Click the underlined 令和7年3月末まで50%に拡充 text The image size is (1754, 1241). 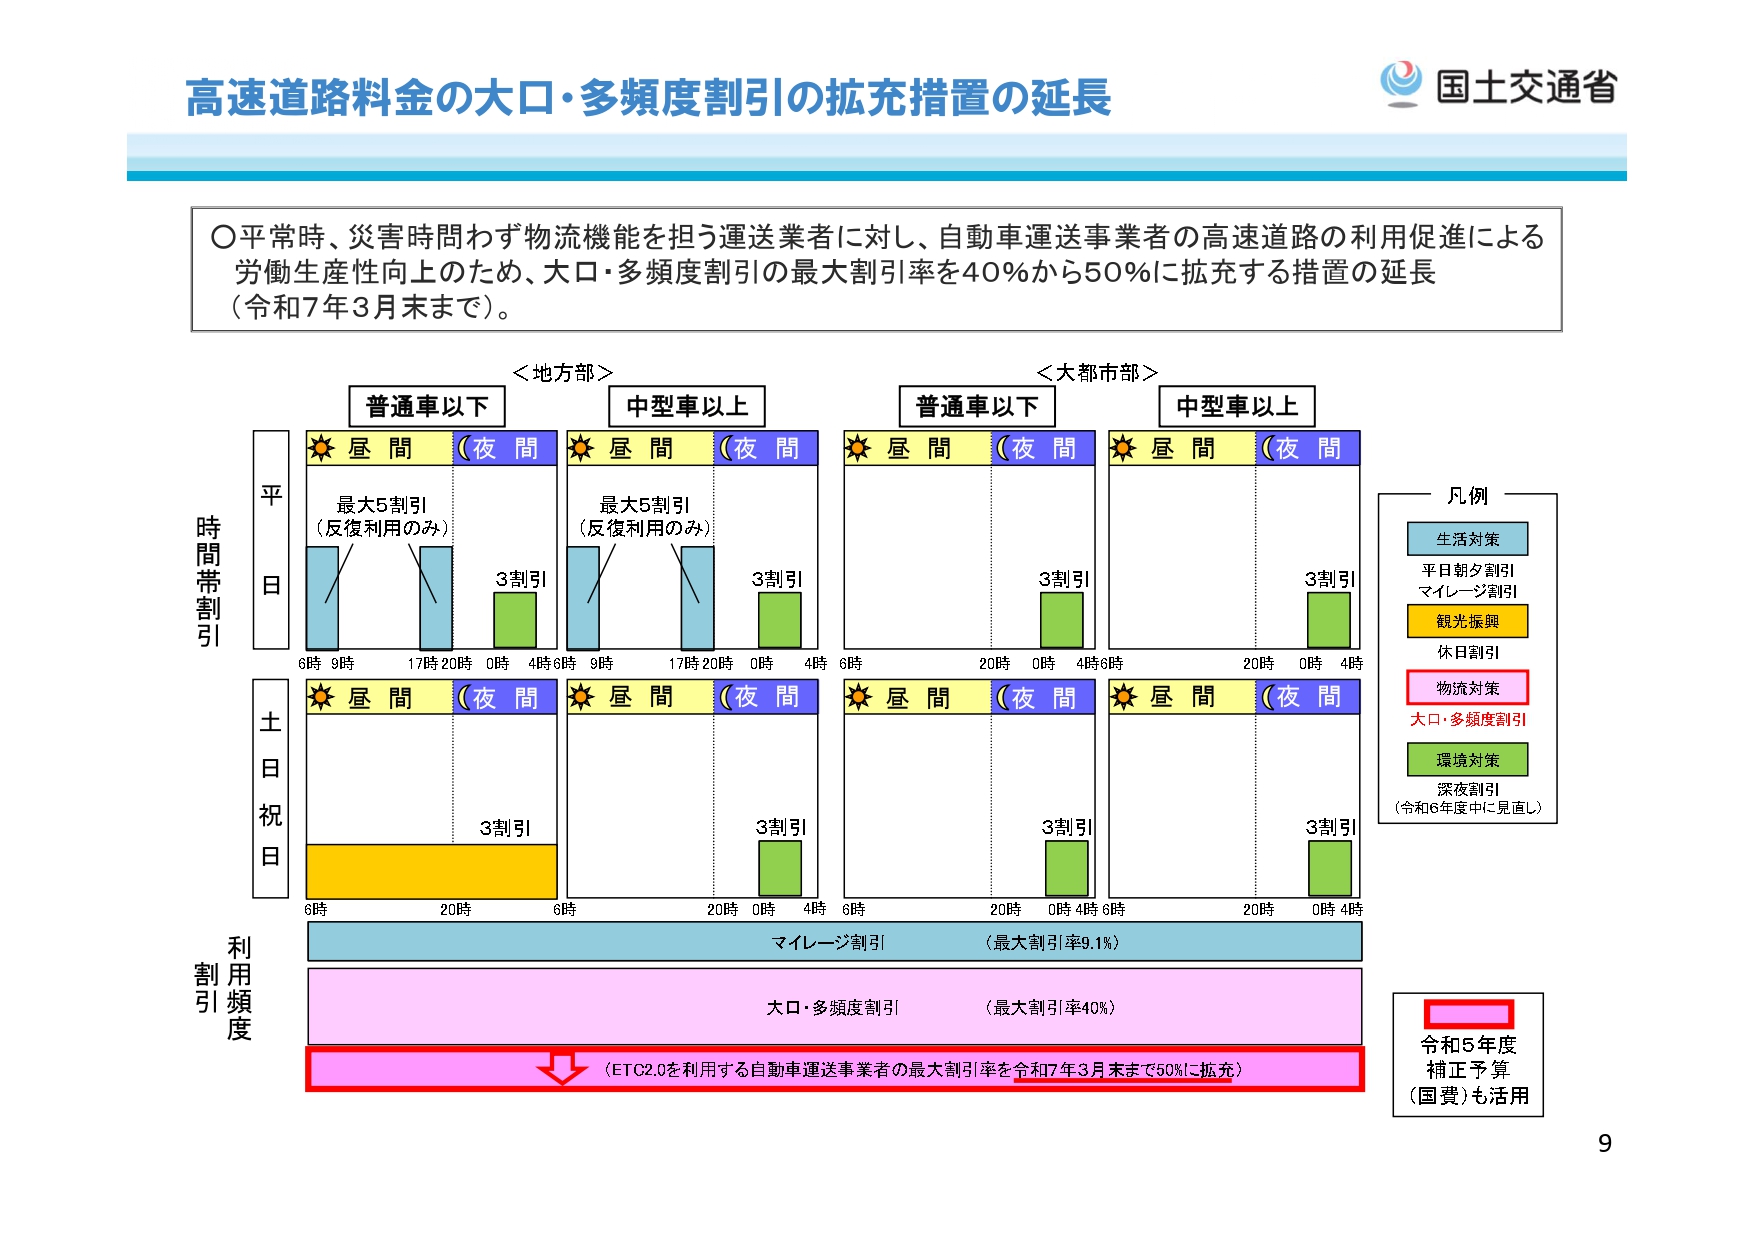(1123, 1070)
